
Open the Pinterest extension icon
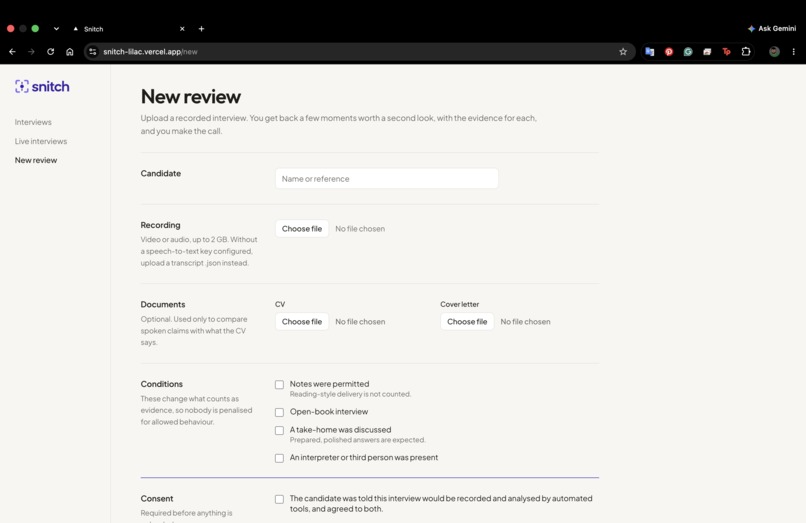point(669,51)
